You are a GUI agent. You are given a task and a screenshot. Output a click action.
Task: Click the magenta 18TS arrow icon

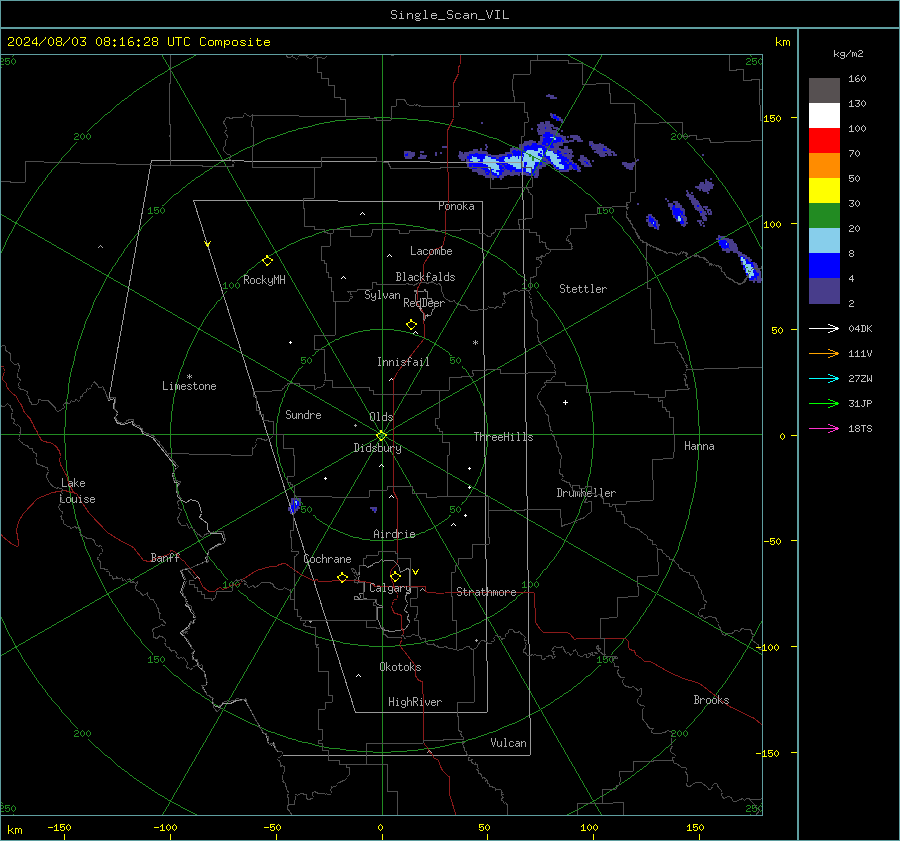(x=824, y=428)
